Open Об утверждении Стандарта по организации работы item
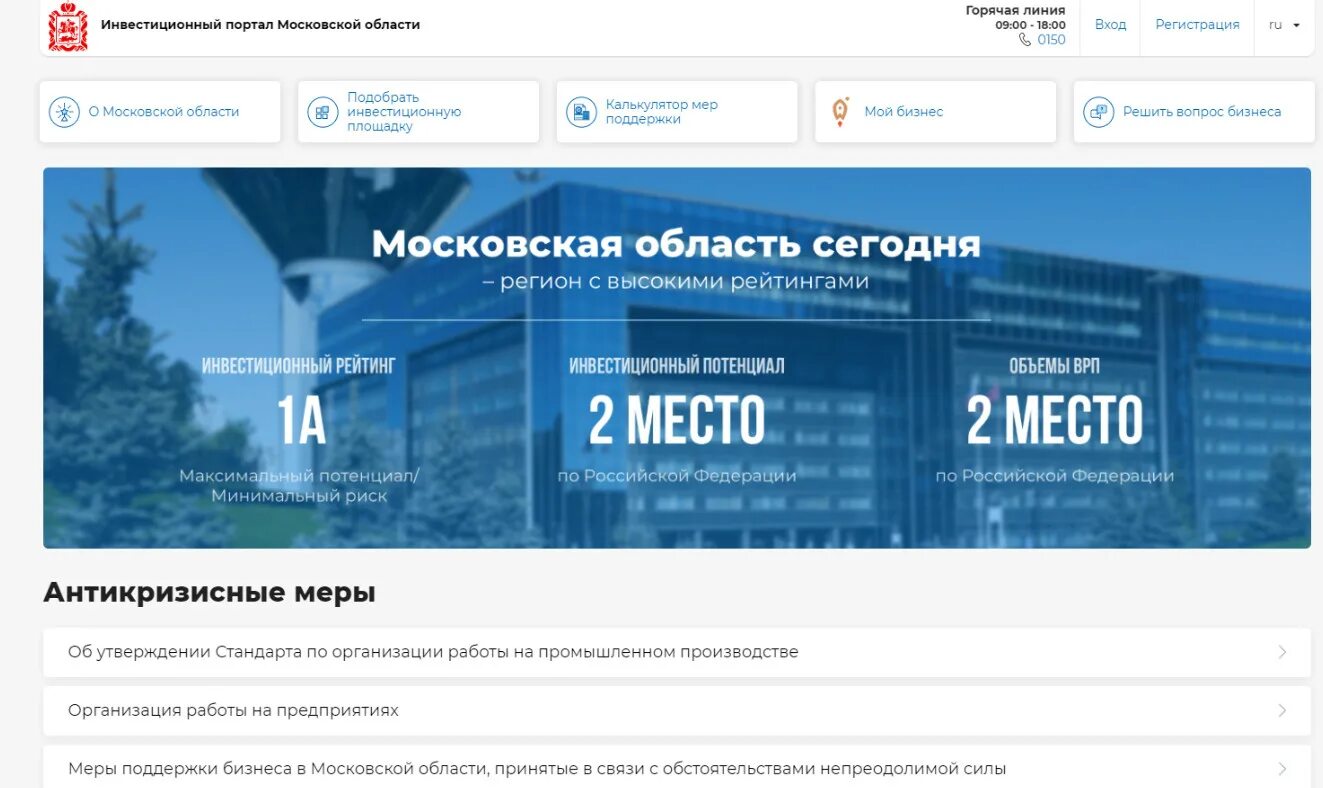The width and height of the screenshot is (1323, 788). click(677, 652)
